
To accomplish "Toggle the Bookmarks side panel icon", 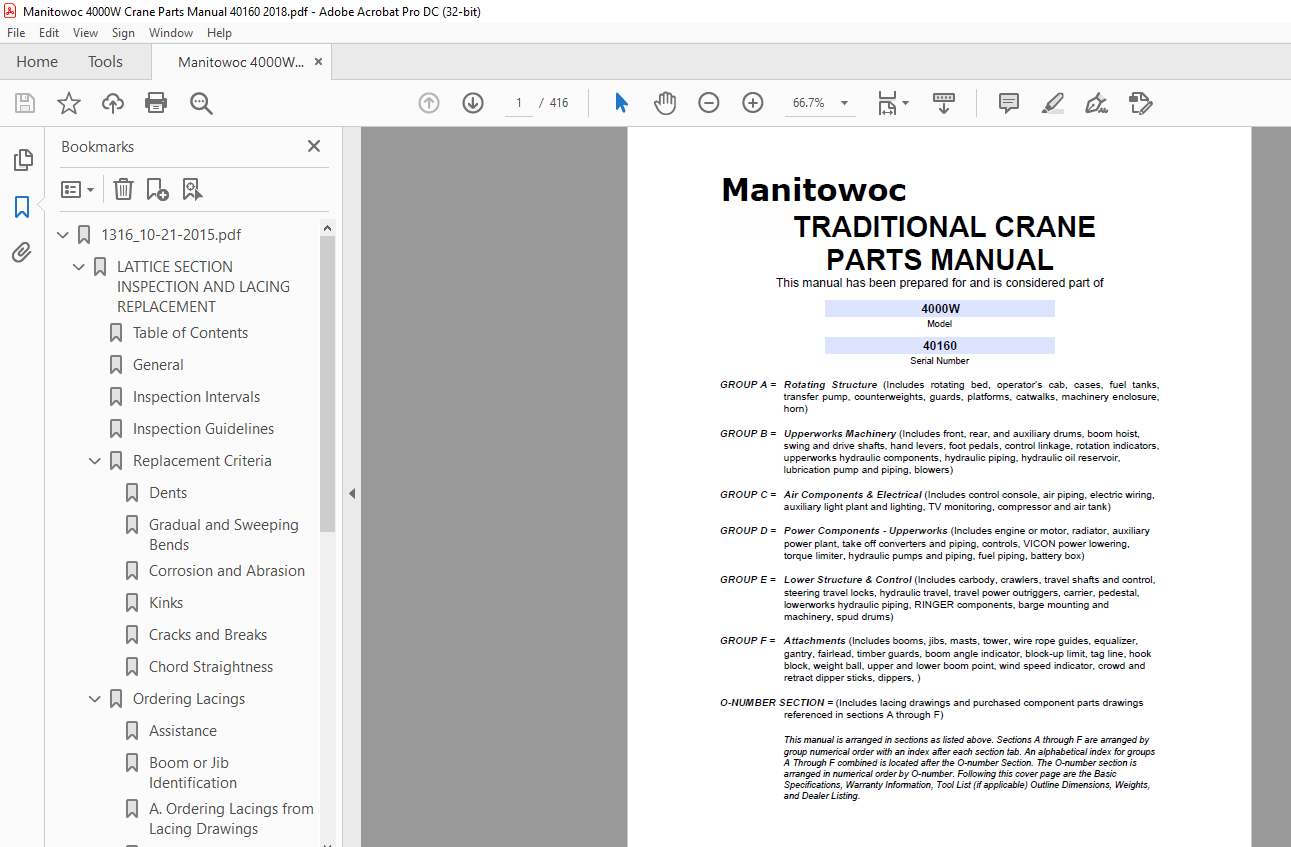I will click(22, 207).
